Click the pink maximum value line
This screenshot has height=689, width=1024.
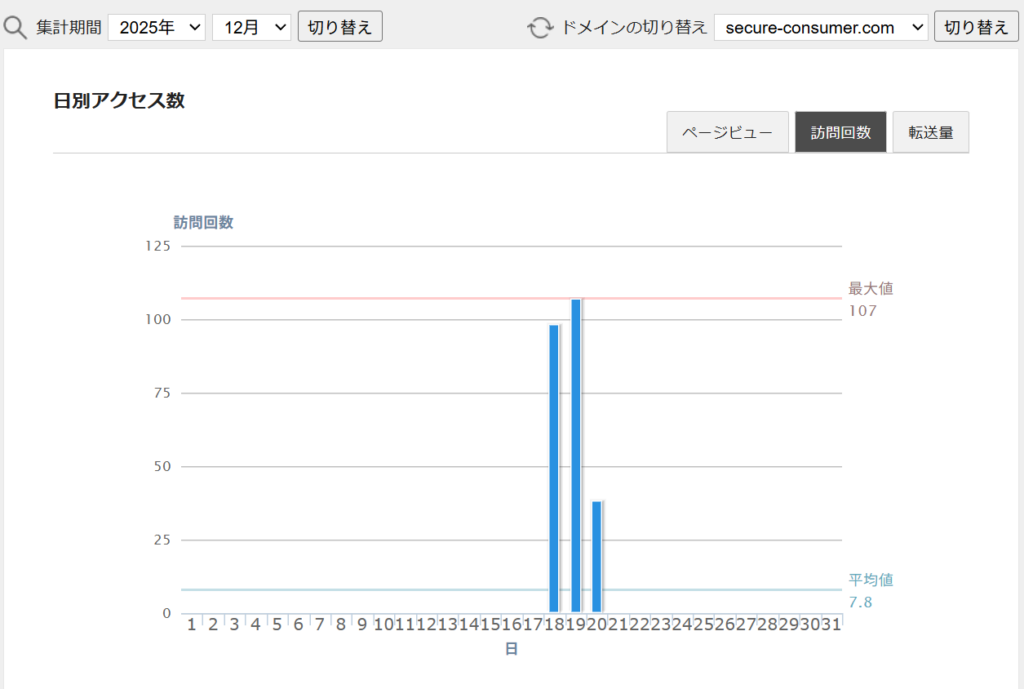(400, 298)
